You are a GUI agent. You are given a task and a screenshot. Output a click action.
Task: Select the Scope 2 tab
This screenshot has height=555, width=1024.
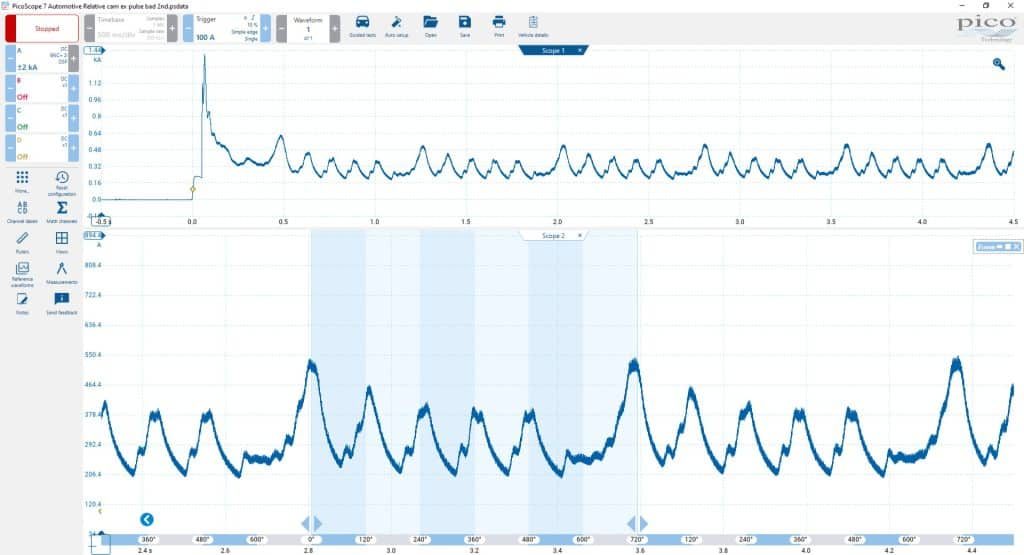pyautogui.click(x=553, y=236)
